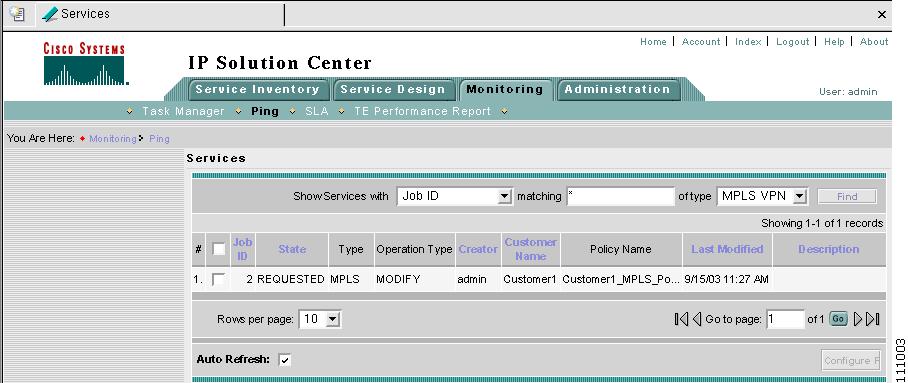Click the green Go button
The width and height of the screenshot is (908, 383).
[x=838, y=319]
